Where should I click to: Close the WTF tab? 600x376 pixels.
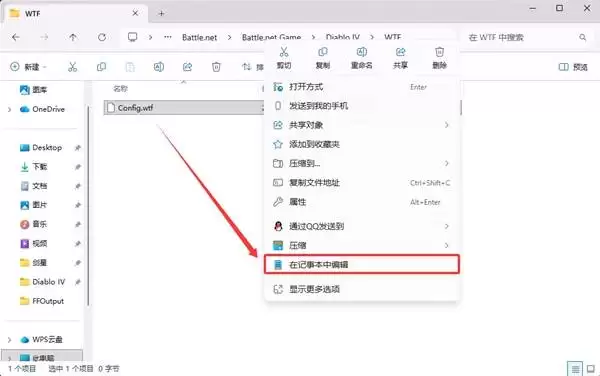point(135,13)
